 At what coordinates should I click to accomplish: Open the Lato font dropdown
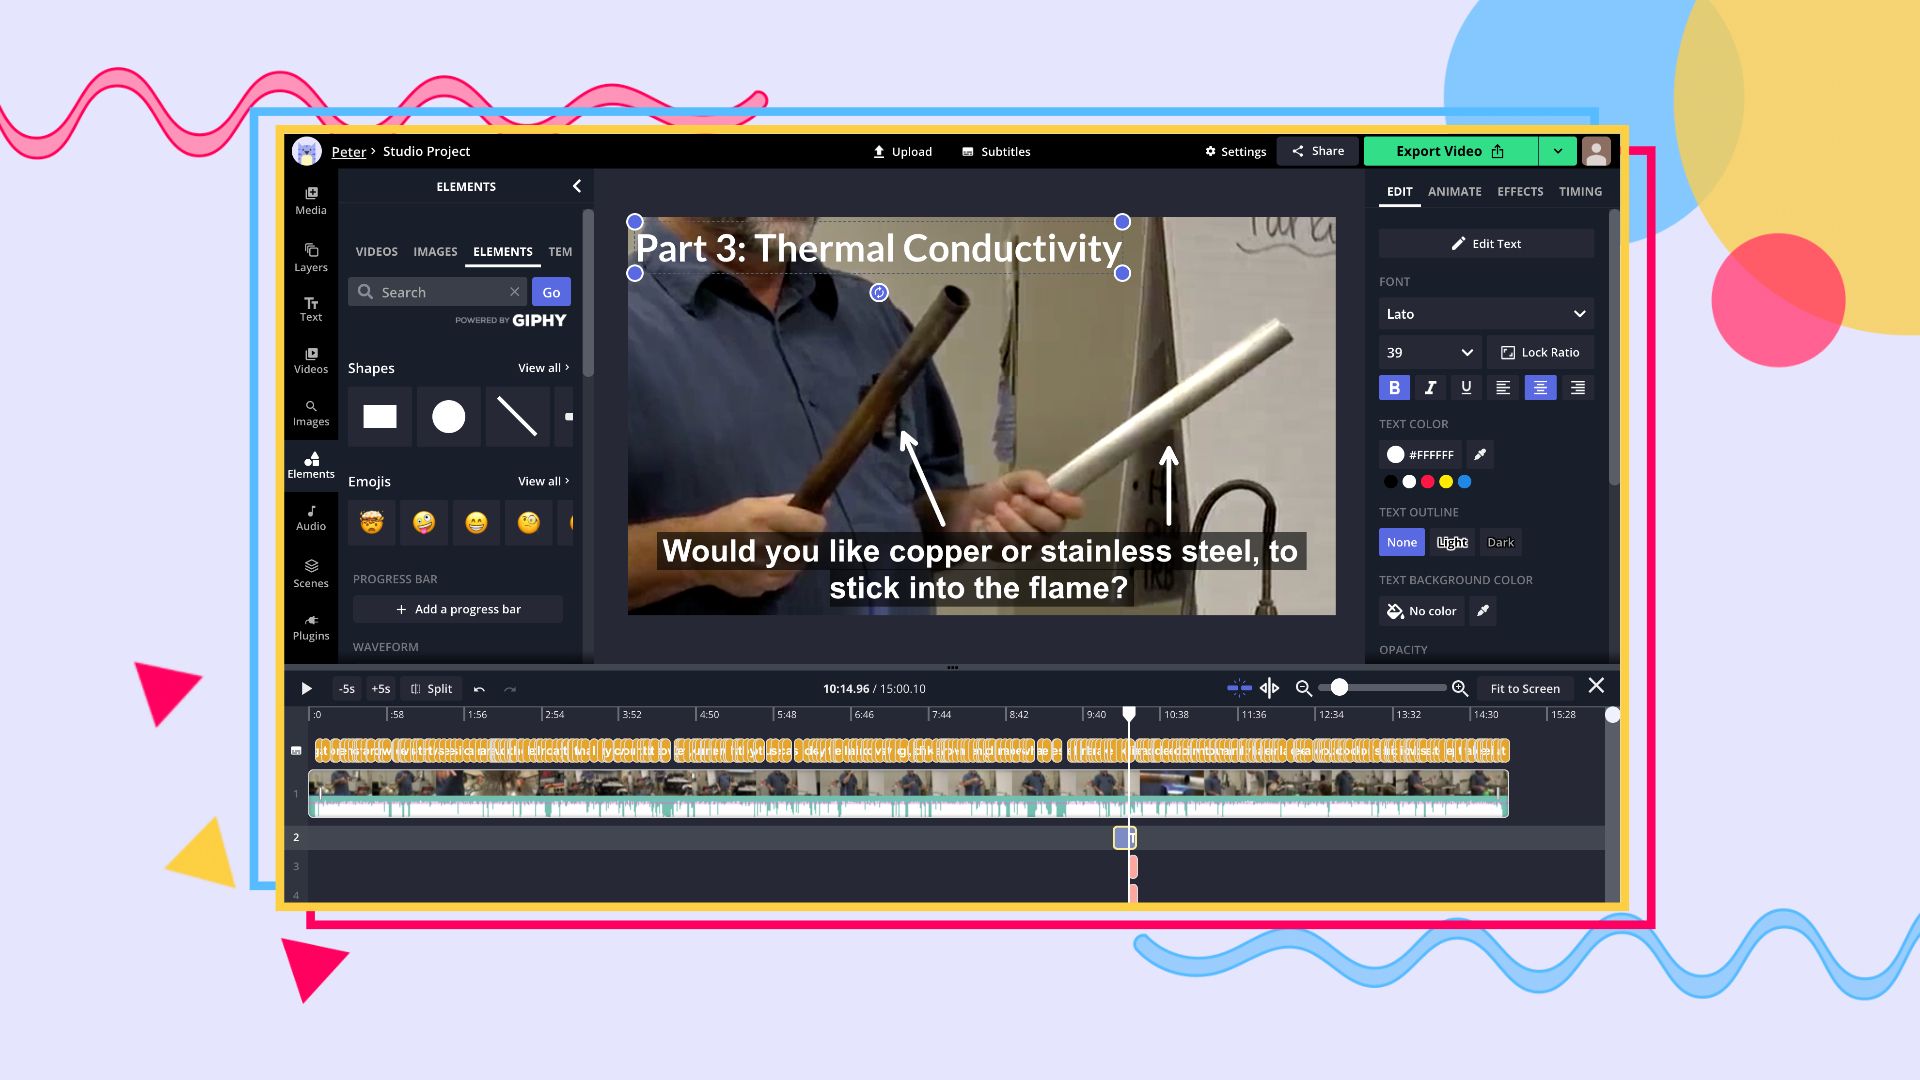click(x=1485, y=314)
